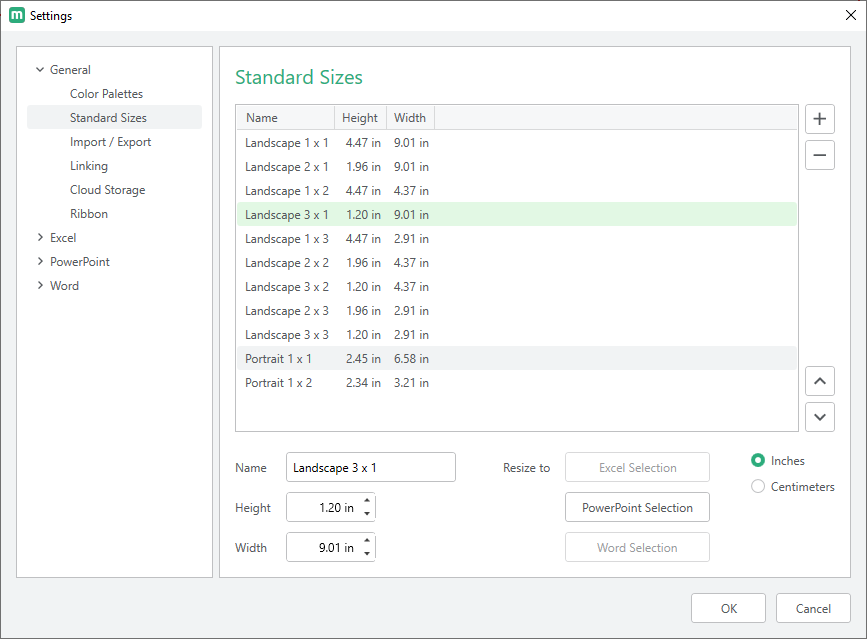
Task: Click the minus icon to remove size
Action: 819,155
